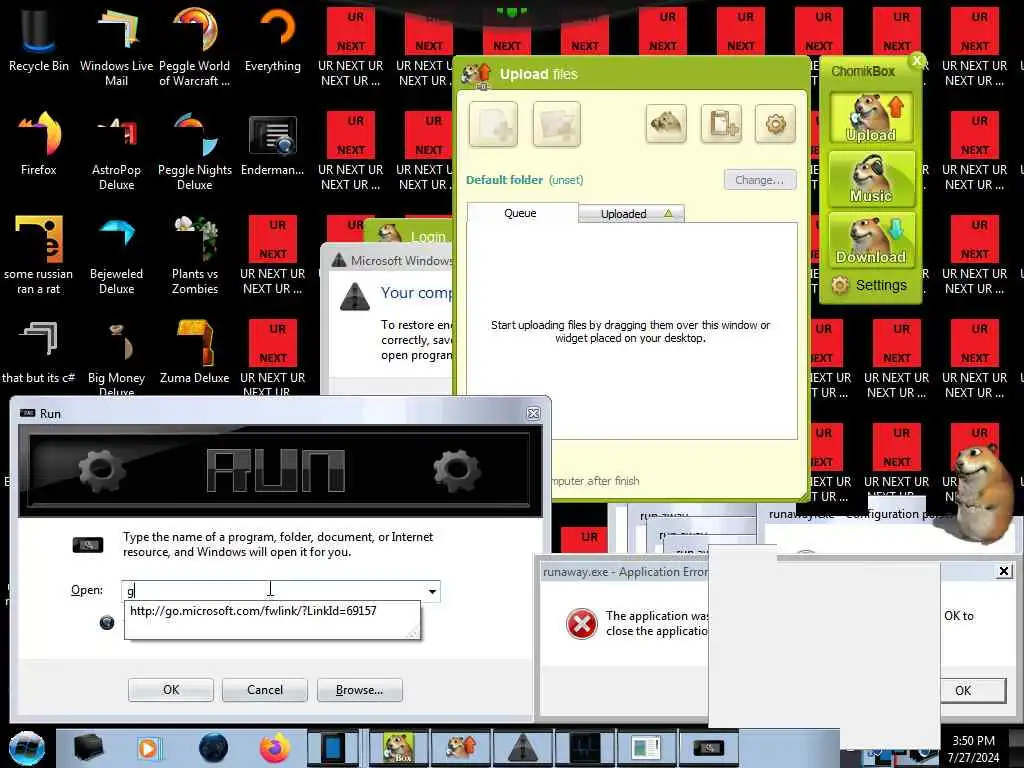
Task: Click Cancel in the Run dialog
Action: (x=264, y=690)
